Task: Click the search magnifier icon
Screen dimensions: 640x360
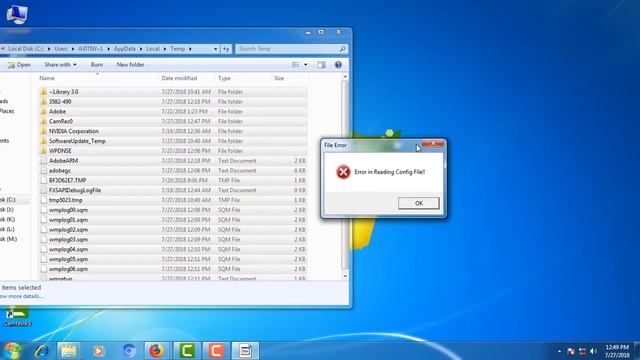Action: coord(342,49)
